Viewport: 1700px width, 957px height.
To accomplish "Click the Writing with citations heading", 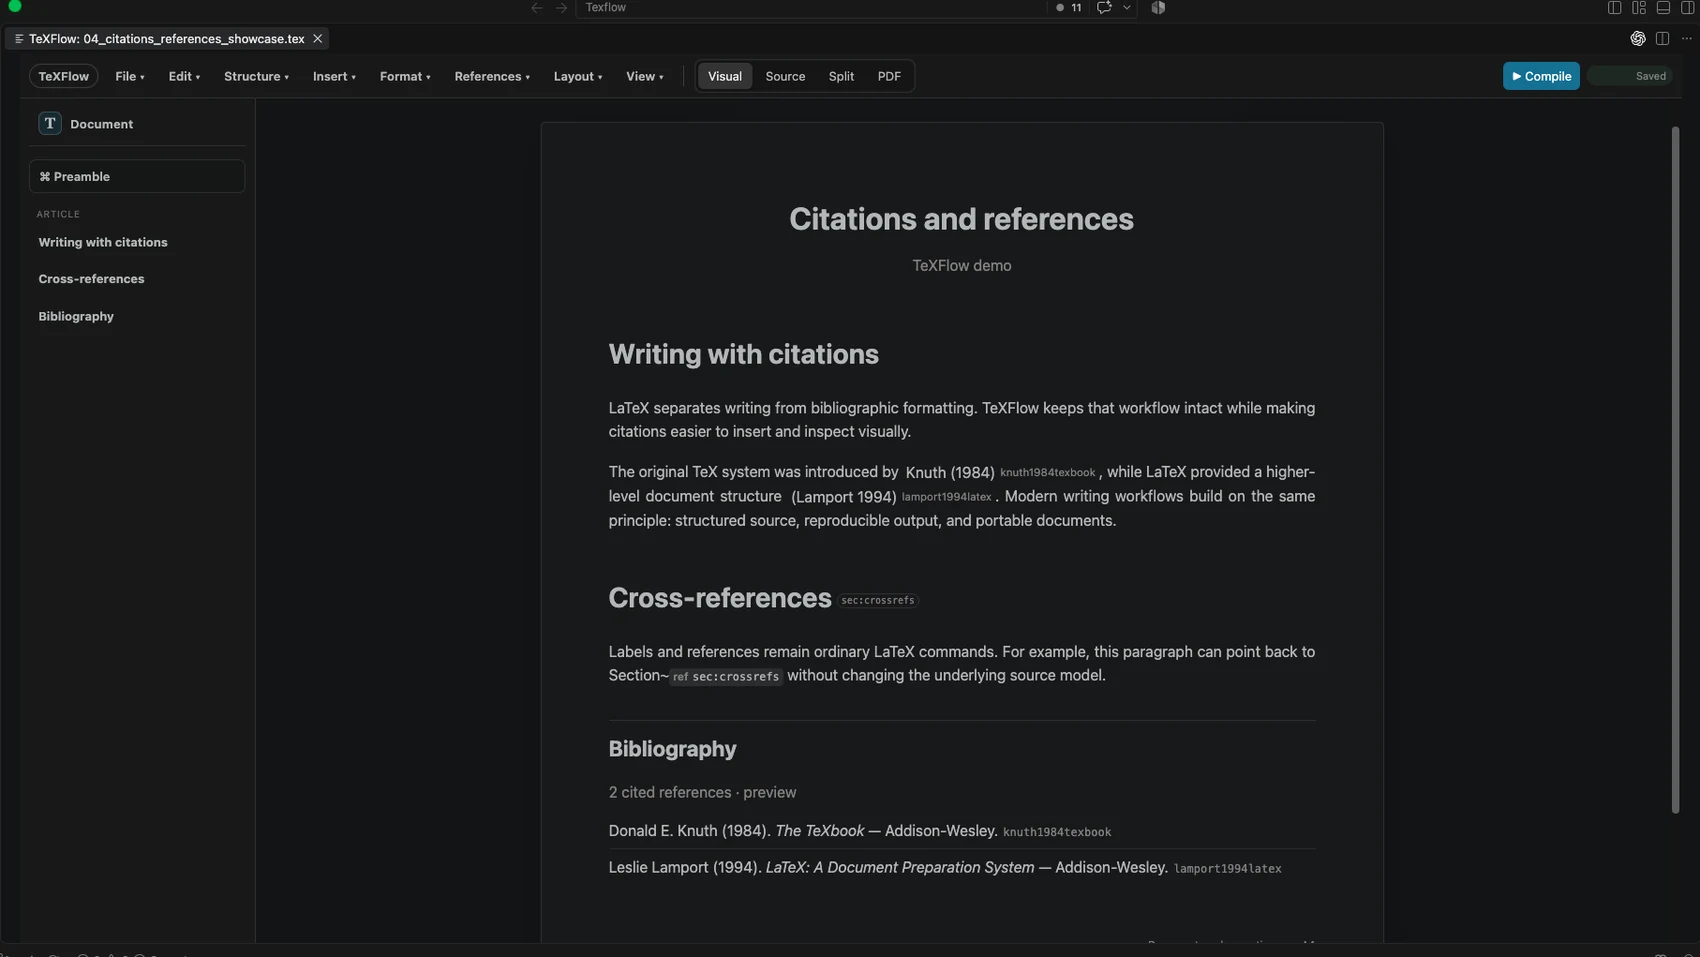I will click(743, 354).
